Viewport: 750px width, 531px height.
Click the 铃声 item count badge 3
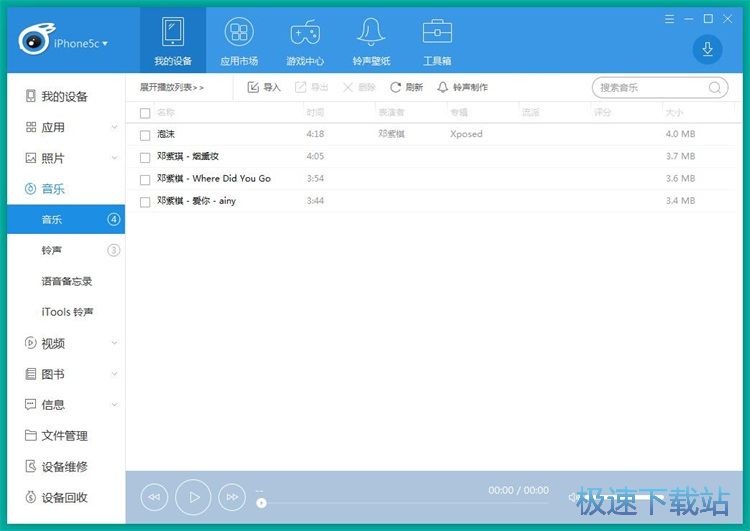click(113, 250)
